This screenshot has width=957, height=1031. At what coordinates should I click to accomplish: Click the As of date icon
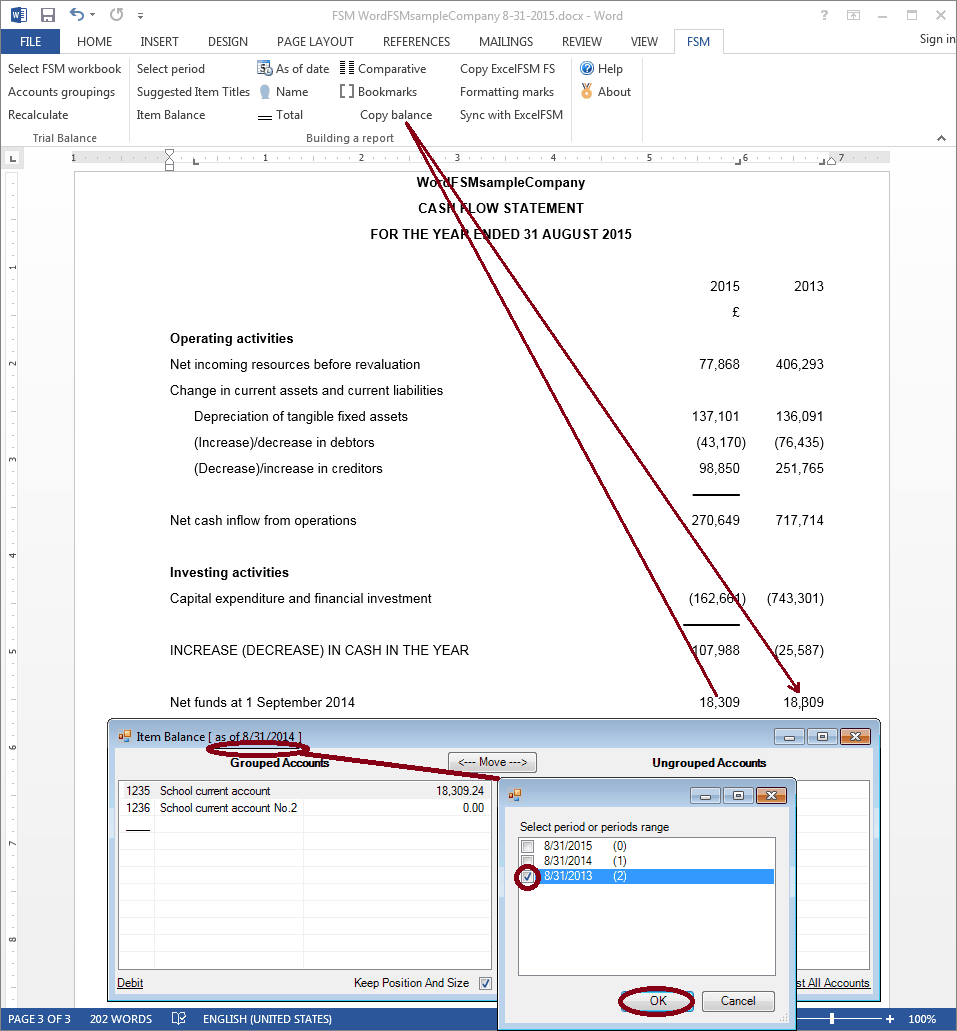point(264,68)
